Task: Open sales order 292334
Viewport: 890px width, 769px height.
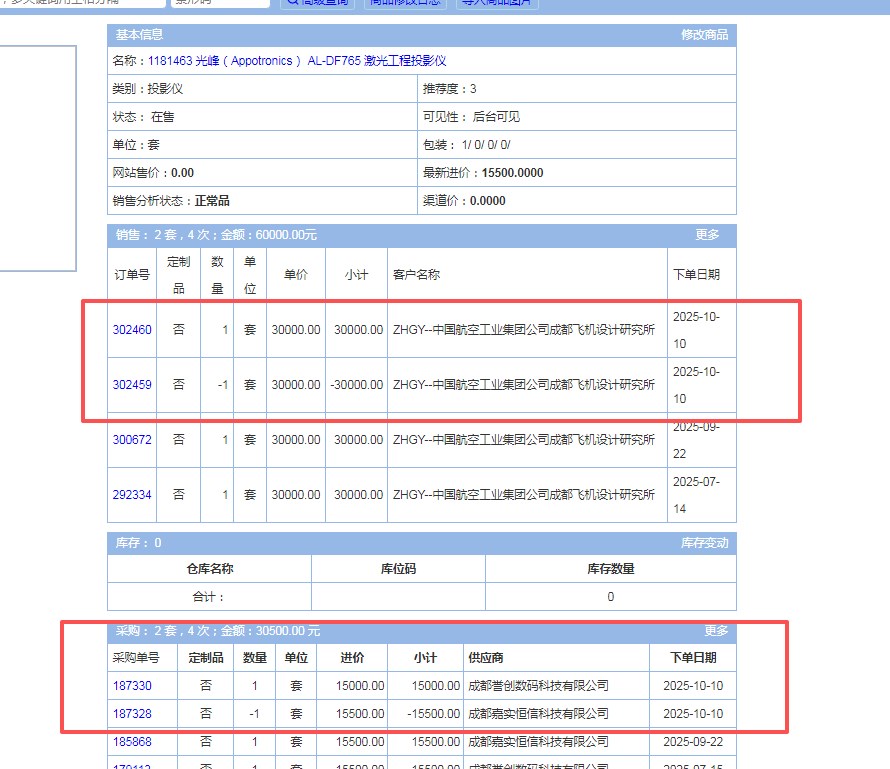Action: pyautogui.click(x=132, y=494)
